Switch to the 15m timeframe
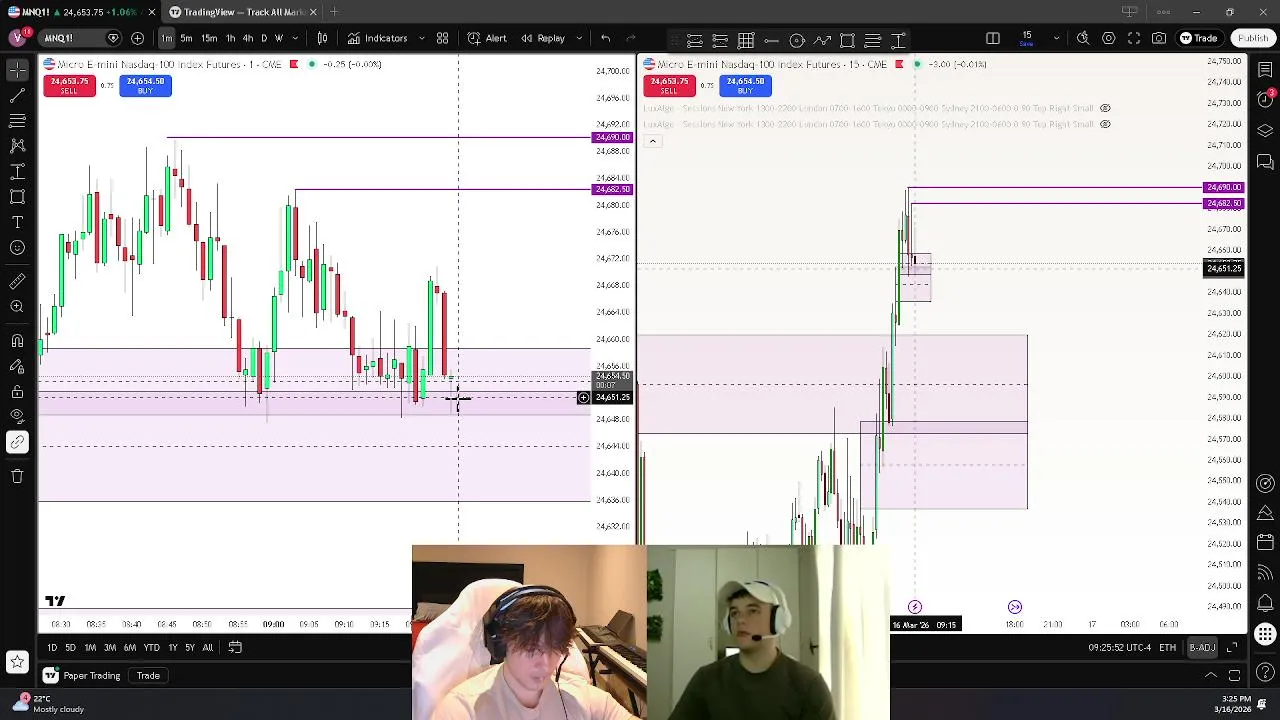Viewport: 1280px width, 720px height. 209,38
